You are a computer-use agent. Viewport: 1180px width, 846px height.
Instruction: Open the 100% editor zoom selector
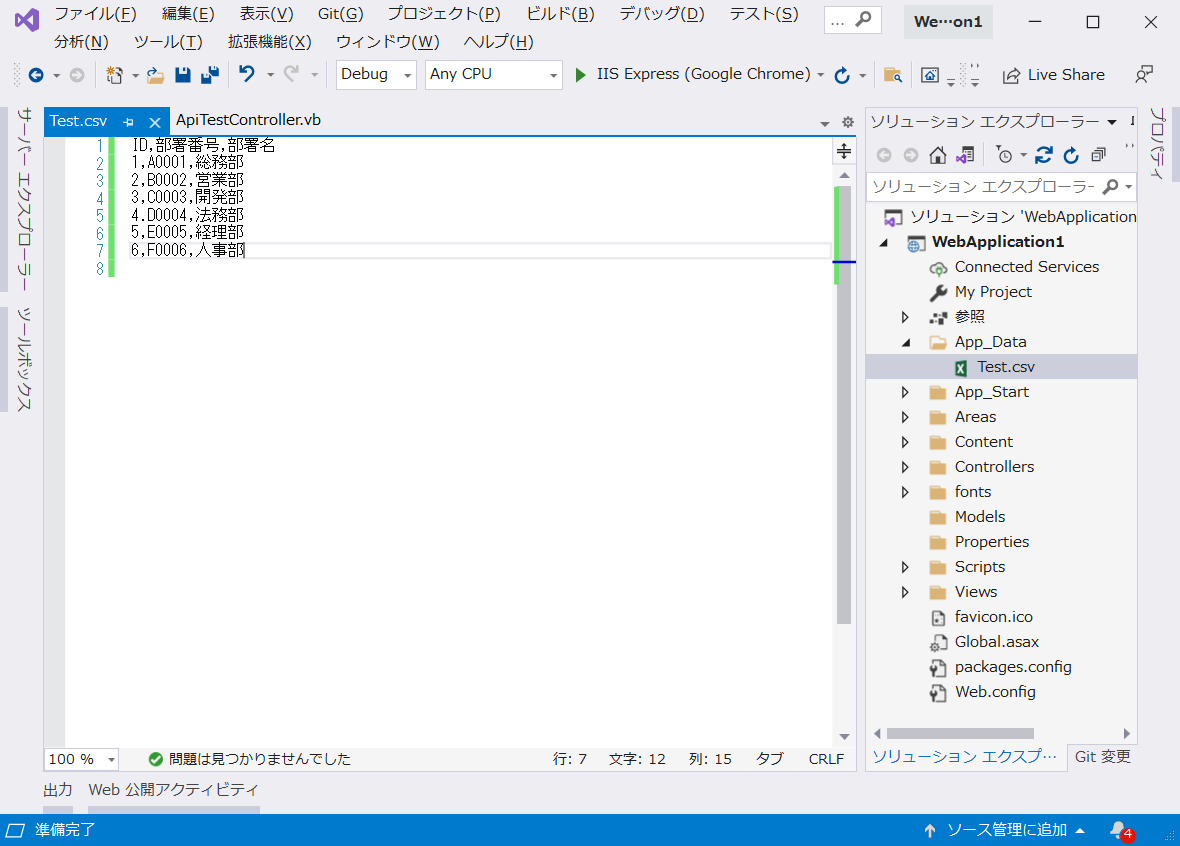tap(81, 758)
